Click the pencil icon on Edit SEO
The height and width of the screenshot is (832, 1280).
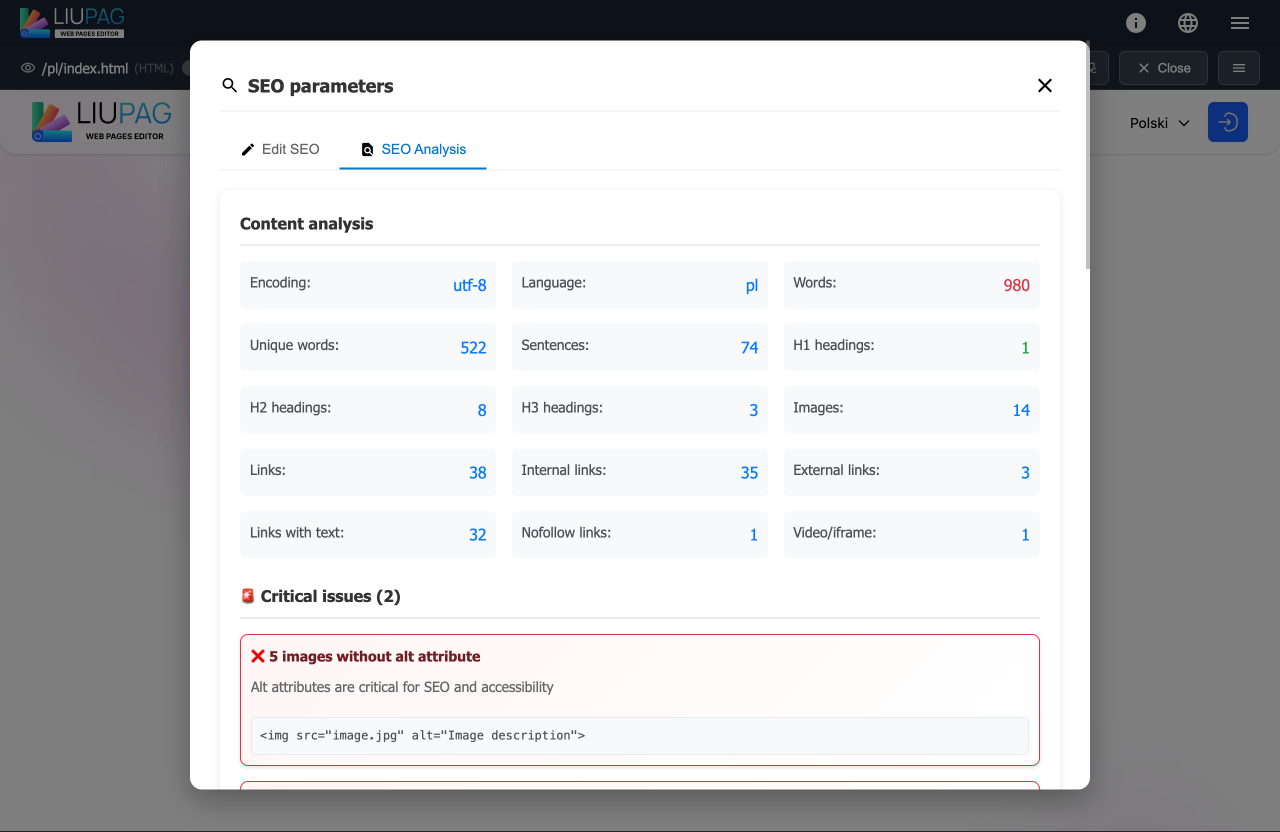click(x=248, y=149)
